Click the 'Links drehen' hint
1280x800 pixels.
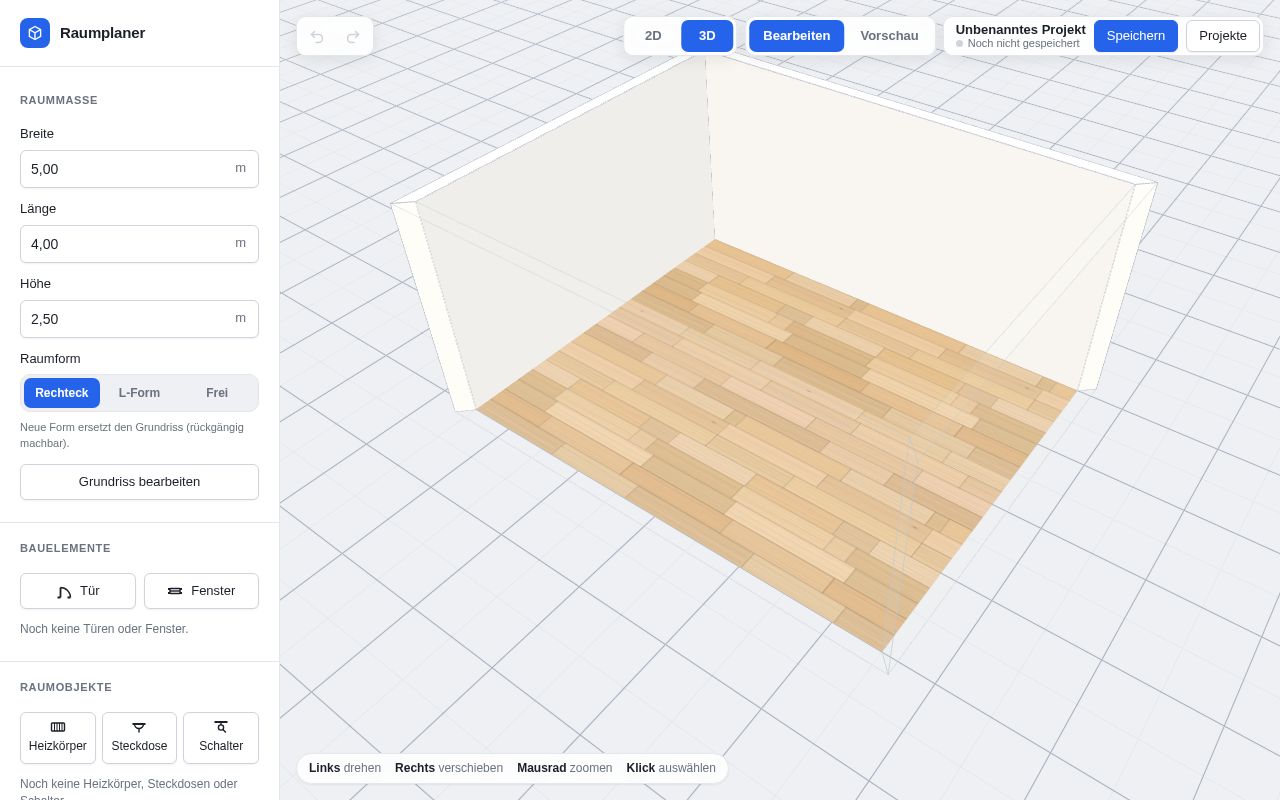click(x=345, y=768)
